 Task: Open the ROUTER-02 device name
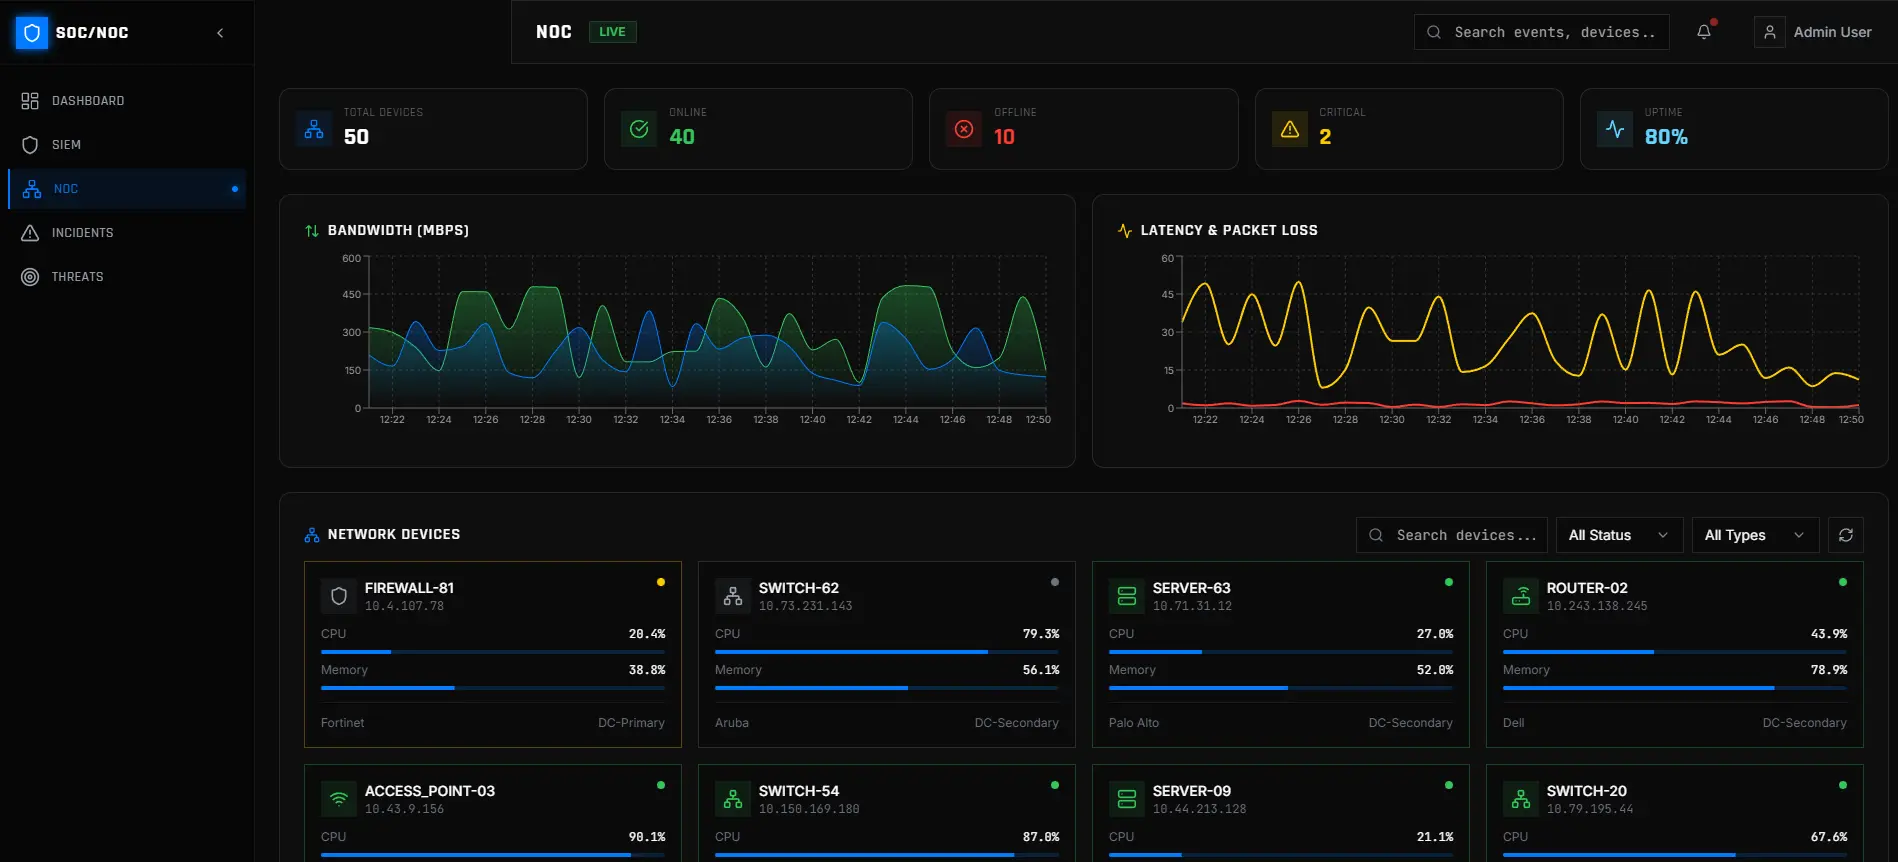1587,588
